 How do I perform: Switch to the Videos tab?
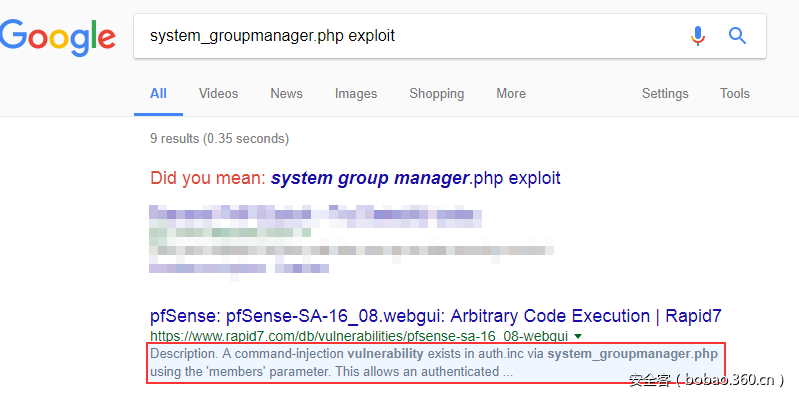[x=219, y=94]
